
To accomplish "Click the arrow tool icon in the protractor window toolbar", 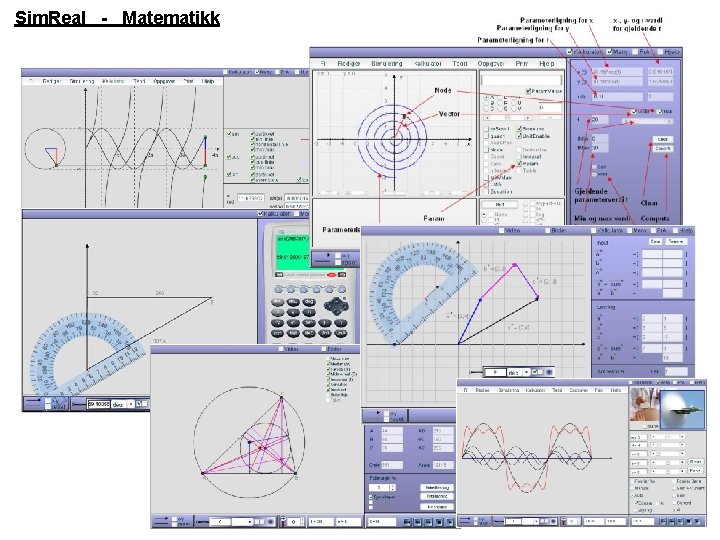I will tap(34, 401).
